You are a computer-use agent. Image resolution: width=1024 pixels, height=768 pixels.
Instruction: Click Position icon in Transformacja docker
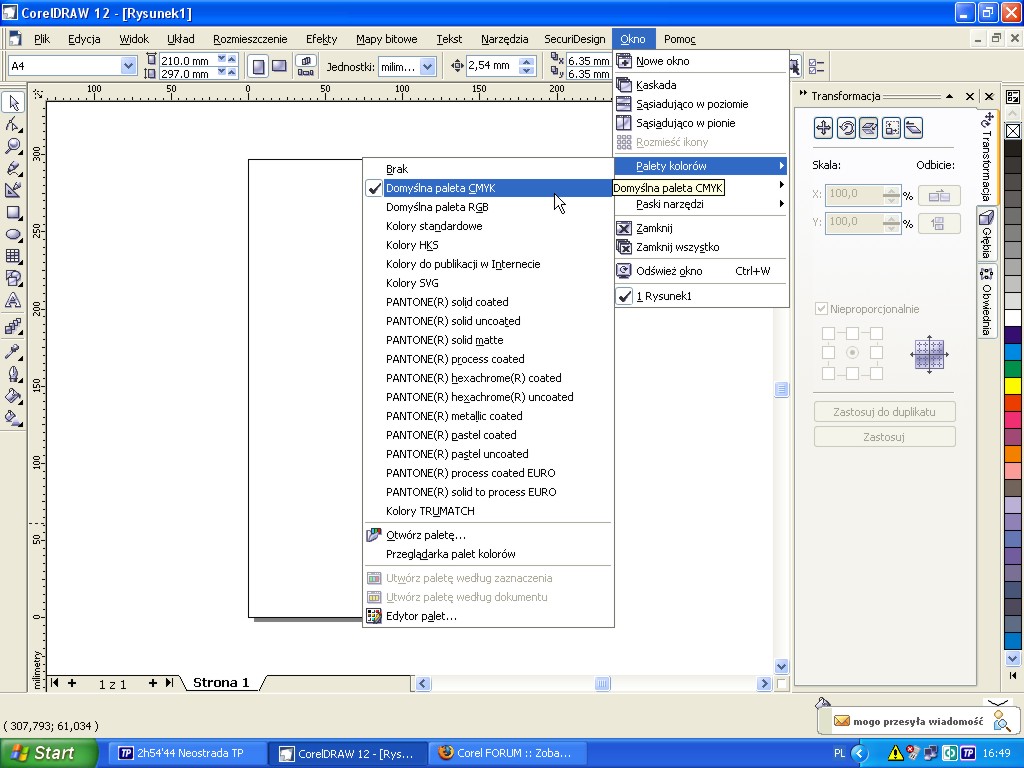[x=823, y=128]
